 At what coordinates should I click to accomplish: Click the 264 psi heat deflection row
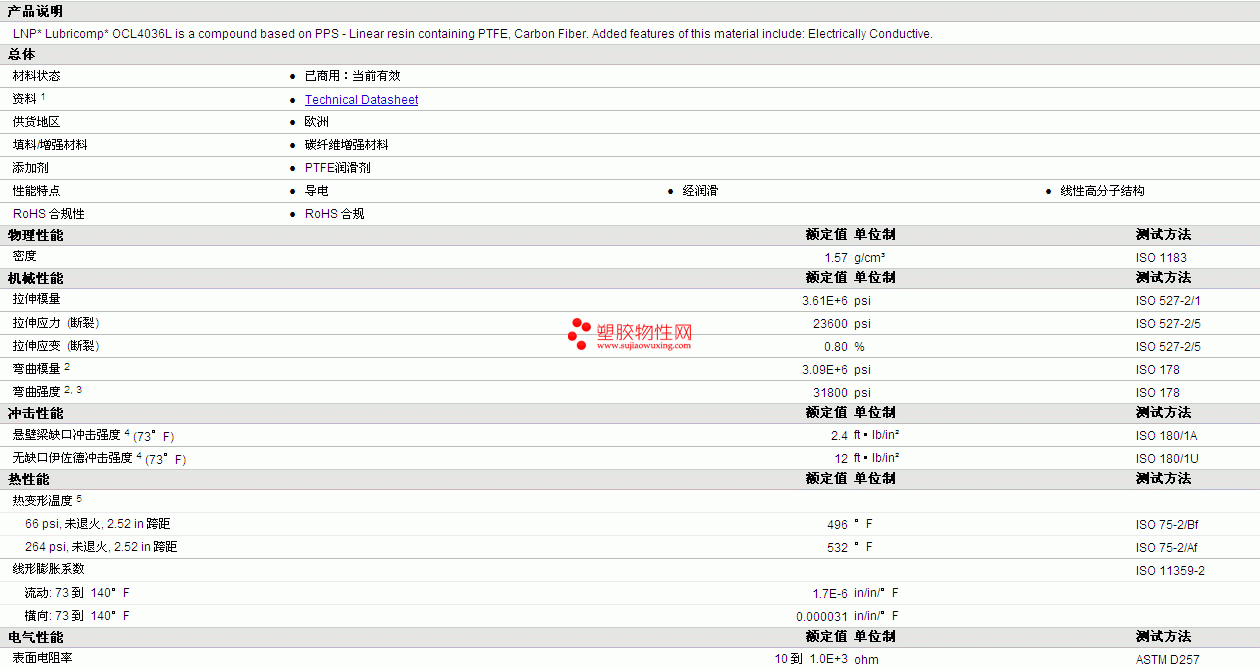101,547
